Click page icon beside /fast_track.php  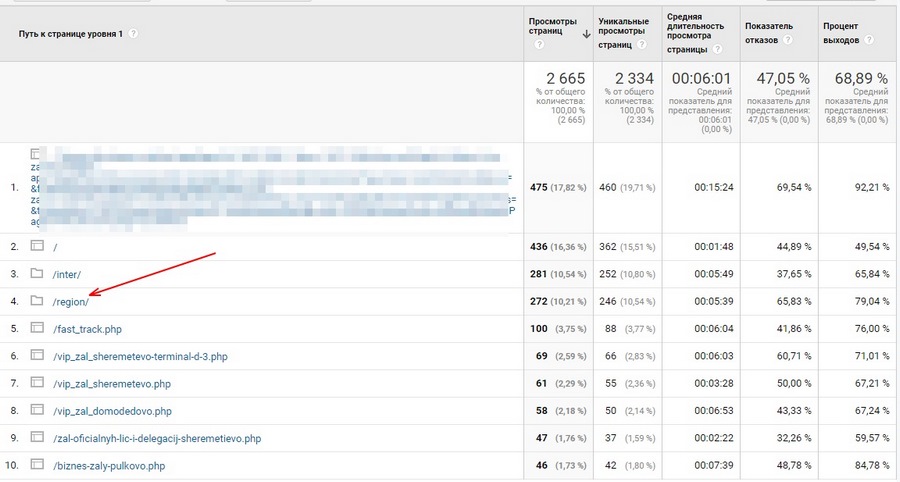(37, 328)
